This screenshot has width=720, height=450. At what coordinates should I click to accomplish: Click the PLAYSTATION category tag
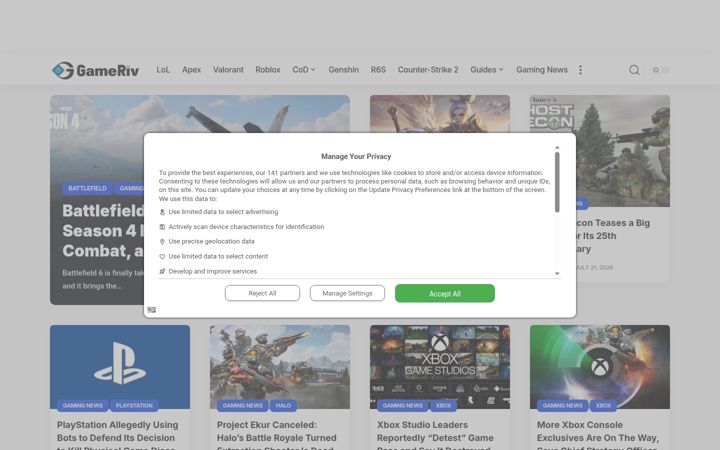coord(134,405)
